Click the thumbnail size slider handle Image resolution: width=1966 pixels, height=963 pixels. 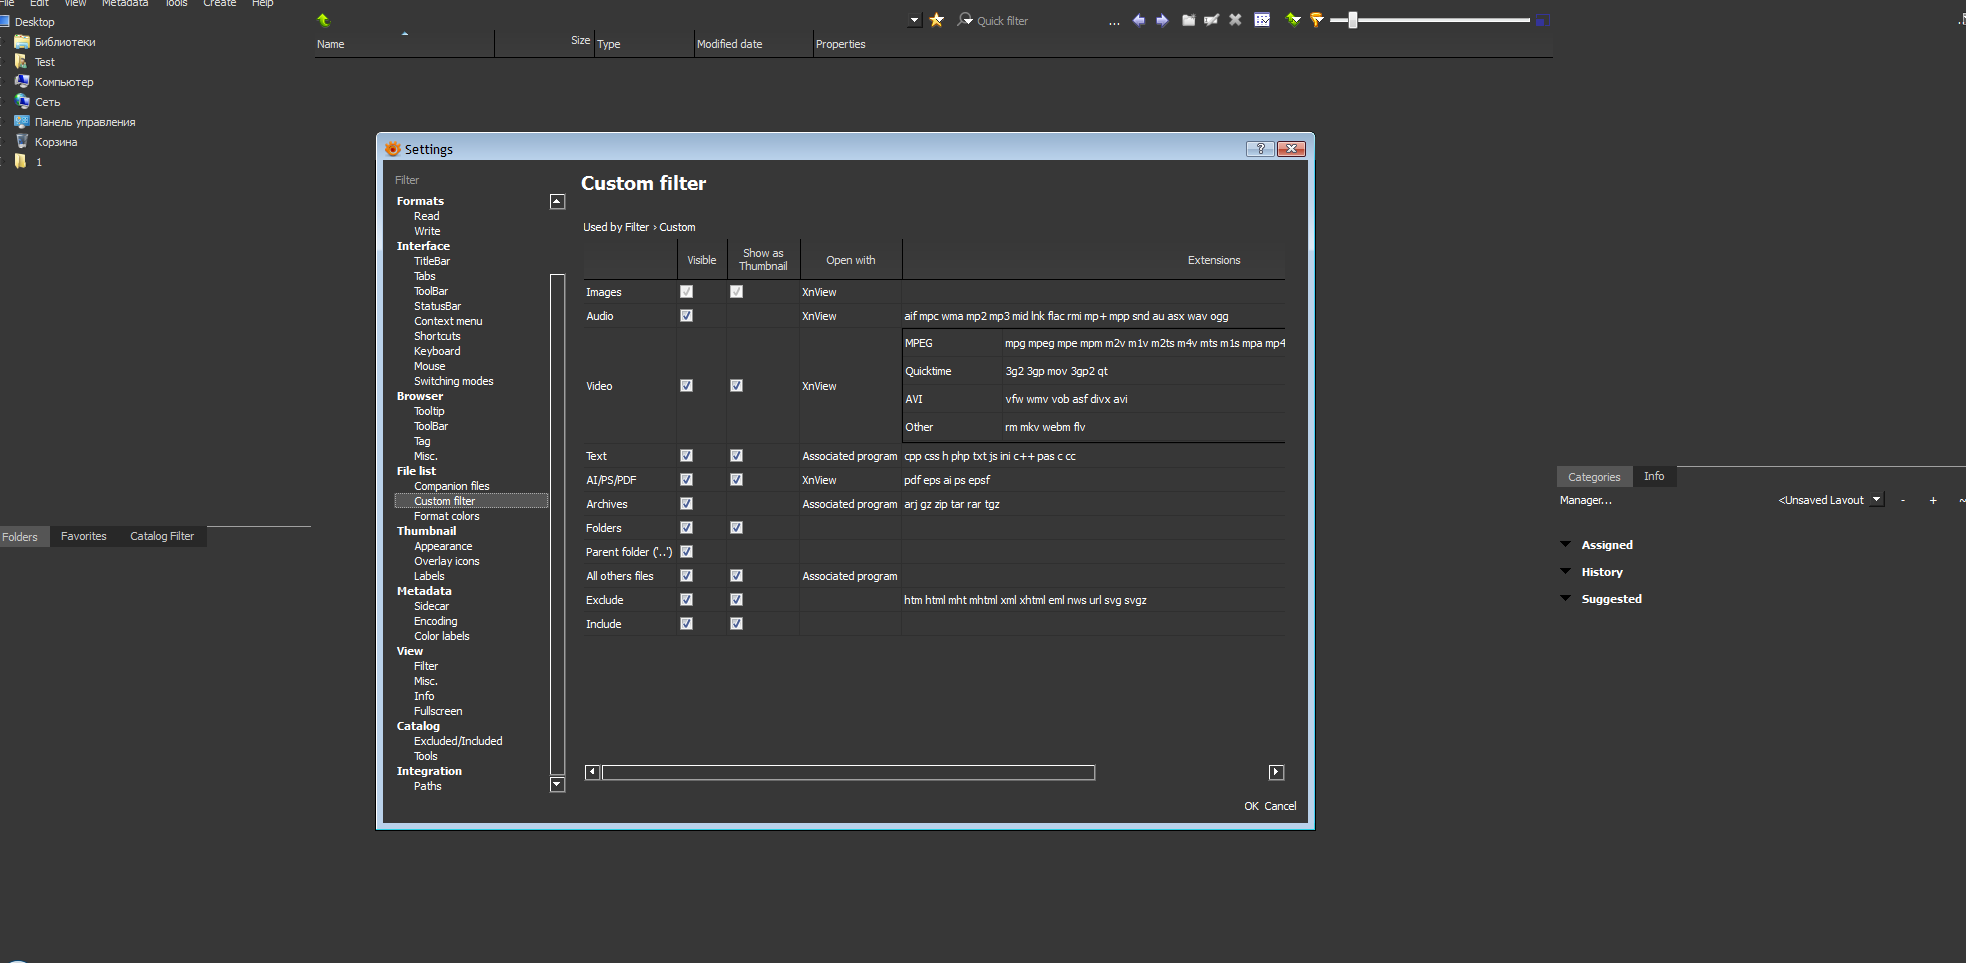1352,20
